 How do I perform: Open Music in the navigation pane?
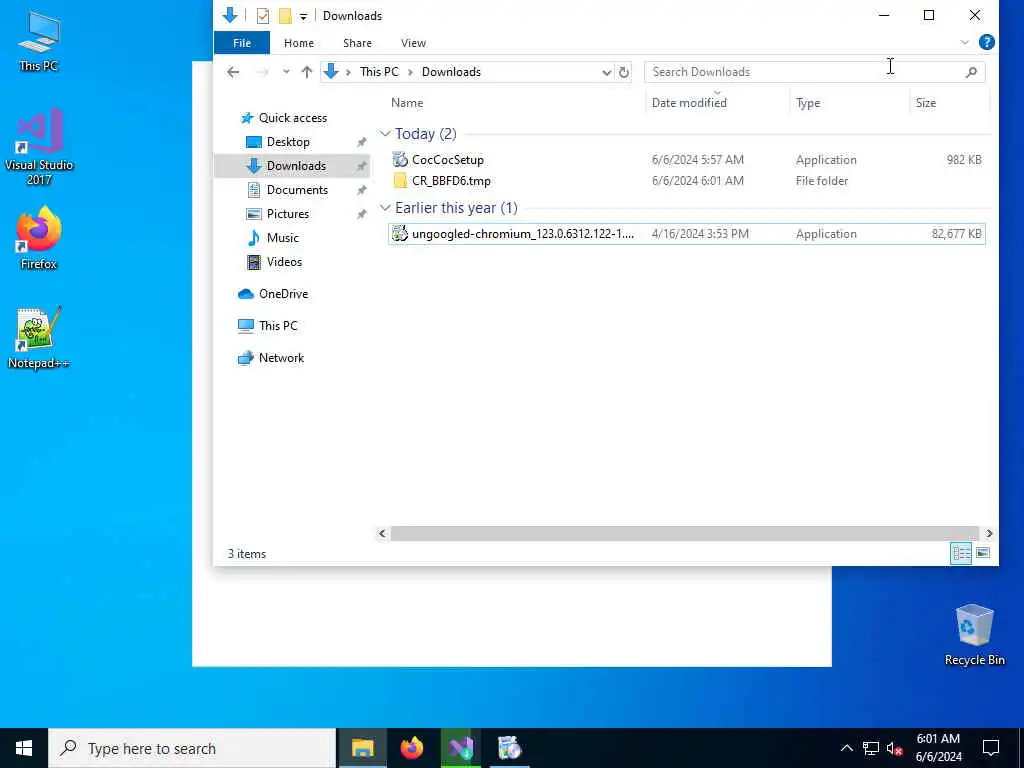(x=282, y=238)
